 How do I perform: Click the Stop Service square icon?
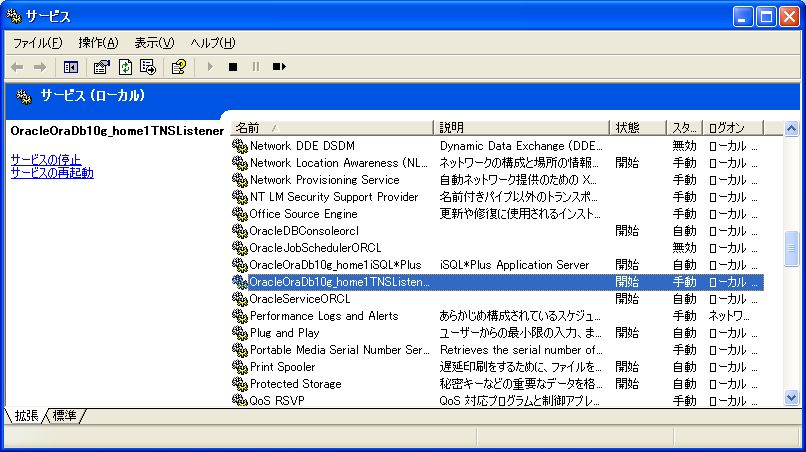click(233, 67)
